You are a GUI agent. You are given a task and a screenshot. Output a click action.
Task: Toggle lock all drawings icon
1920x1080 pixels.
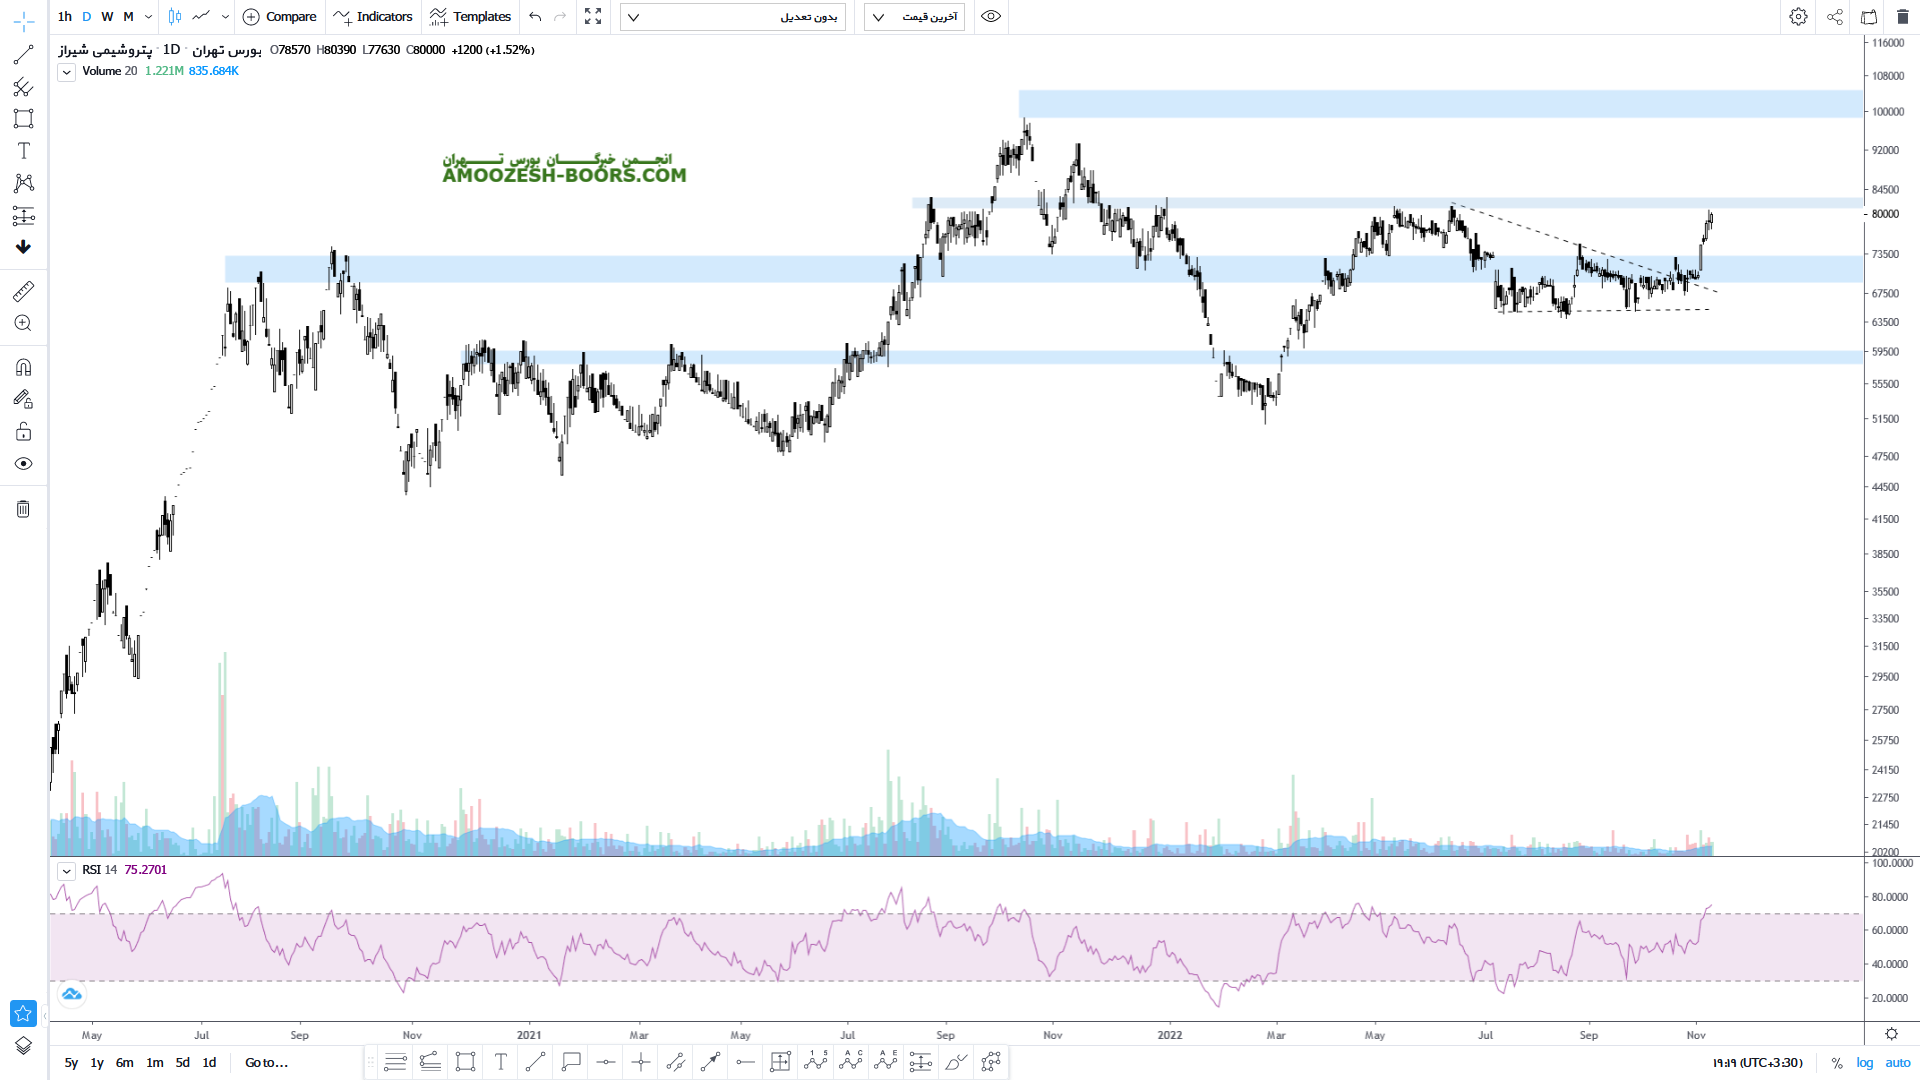click(x=23, y=432)
